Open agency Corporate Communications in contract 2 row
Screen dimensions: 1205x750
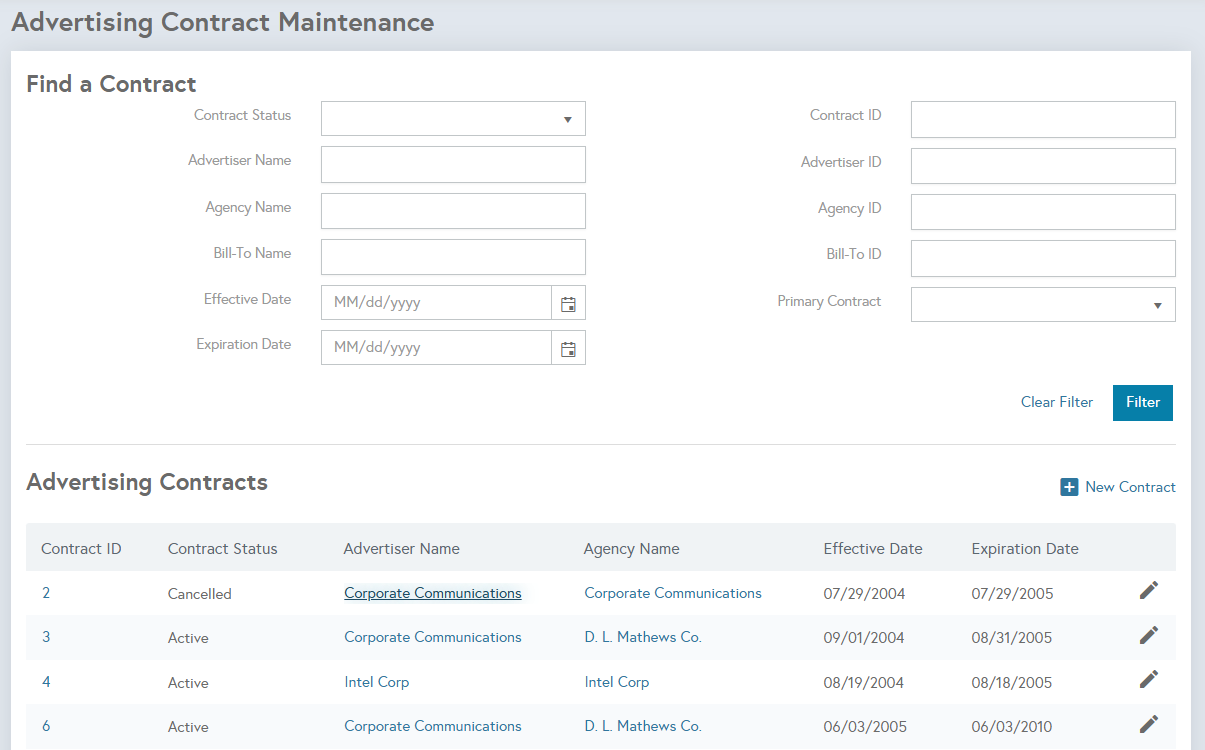[x=673, y=593]
